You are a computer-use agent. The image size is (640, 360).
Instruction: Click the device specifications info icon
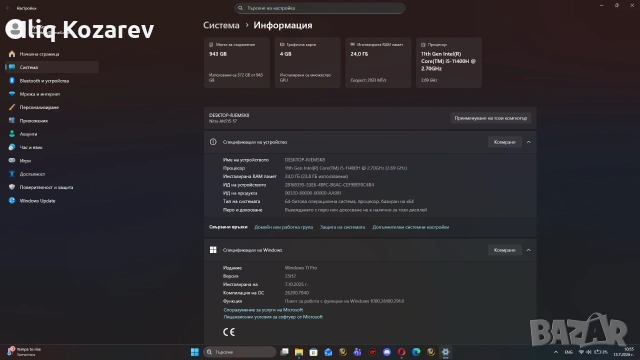[213, 142]
